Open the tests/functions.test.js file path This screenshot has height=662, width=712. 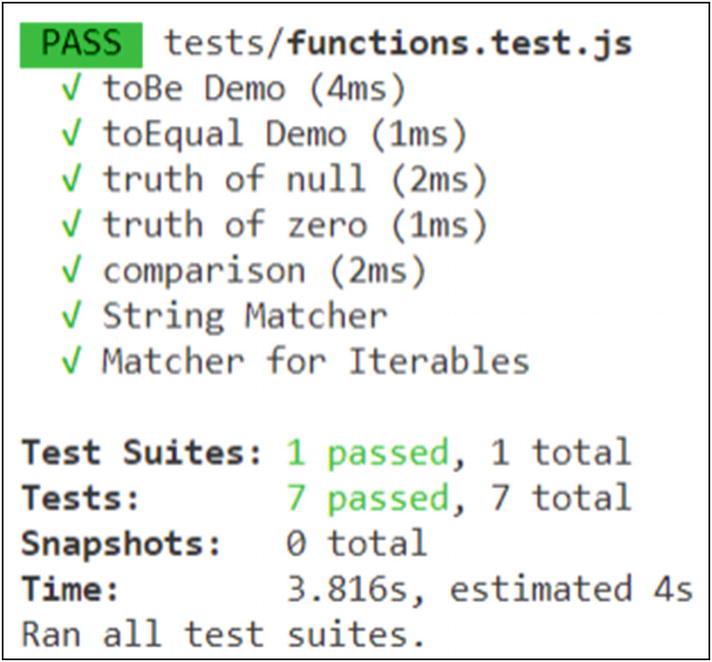click(398, 44)
